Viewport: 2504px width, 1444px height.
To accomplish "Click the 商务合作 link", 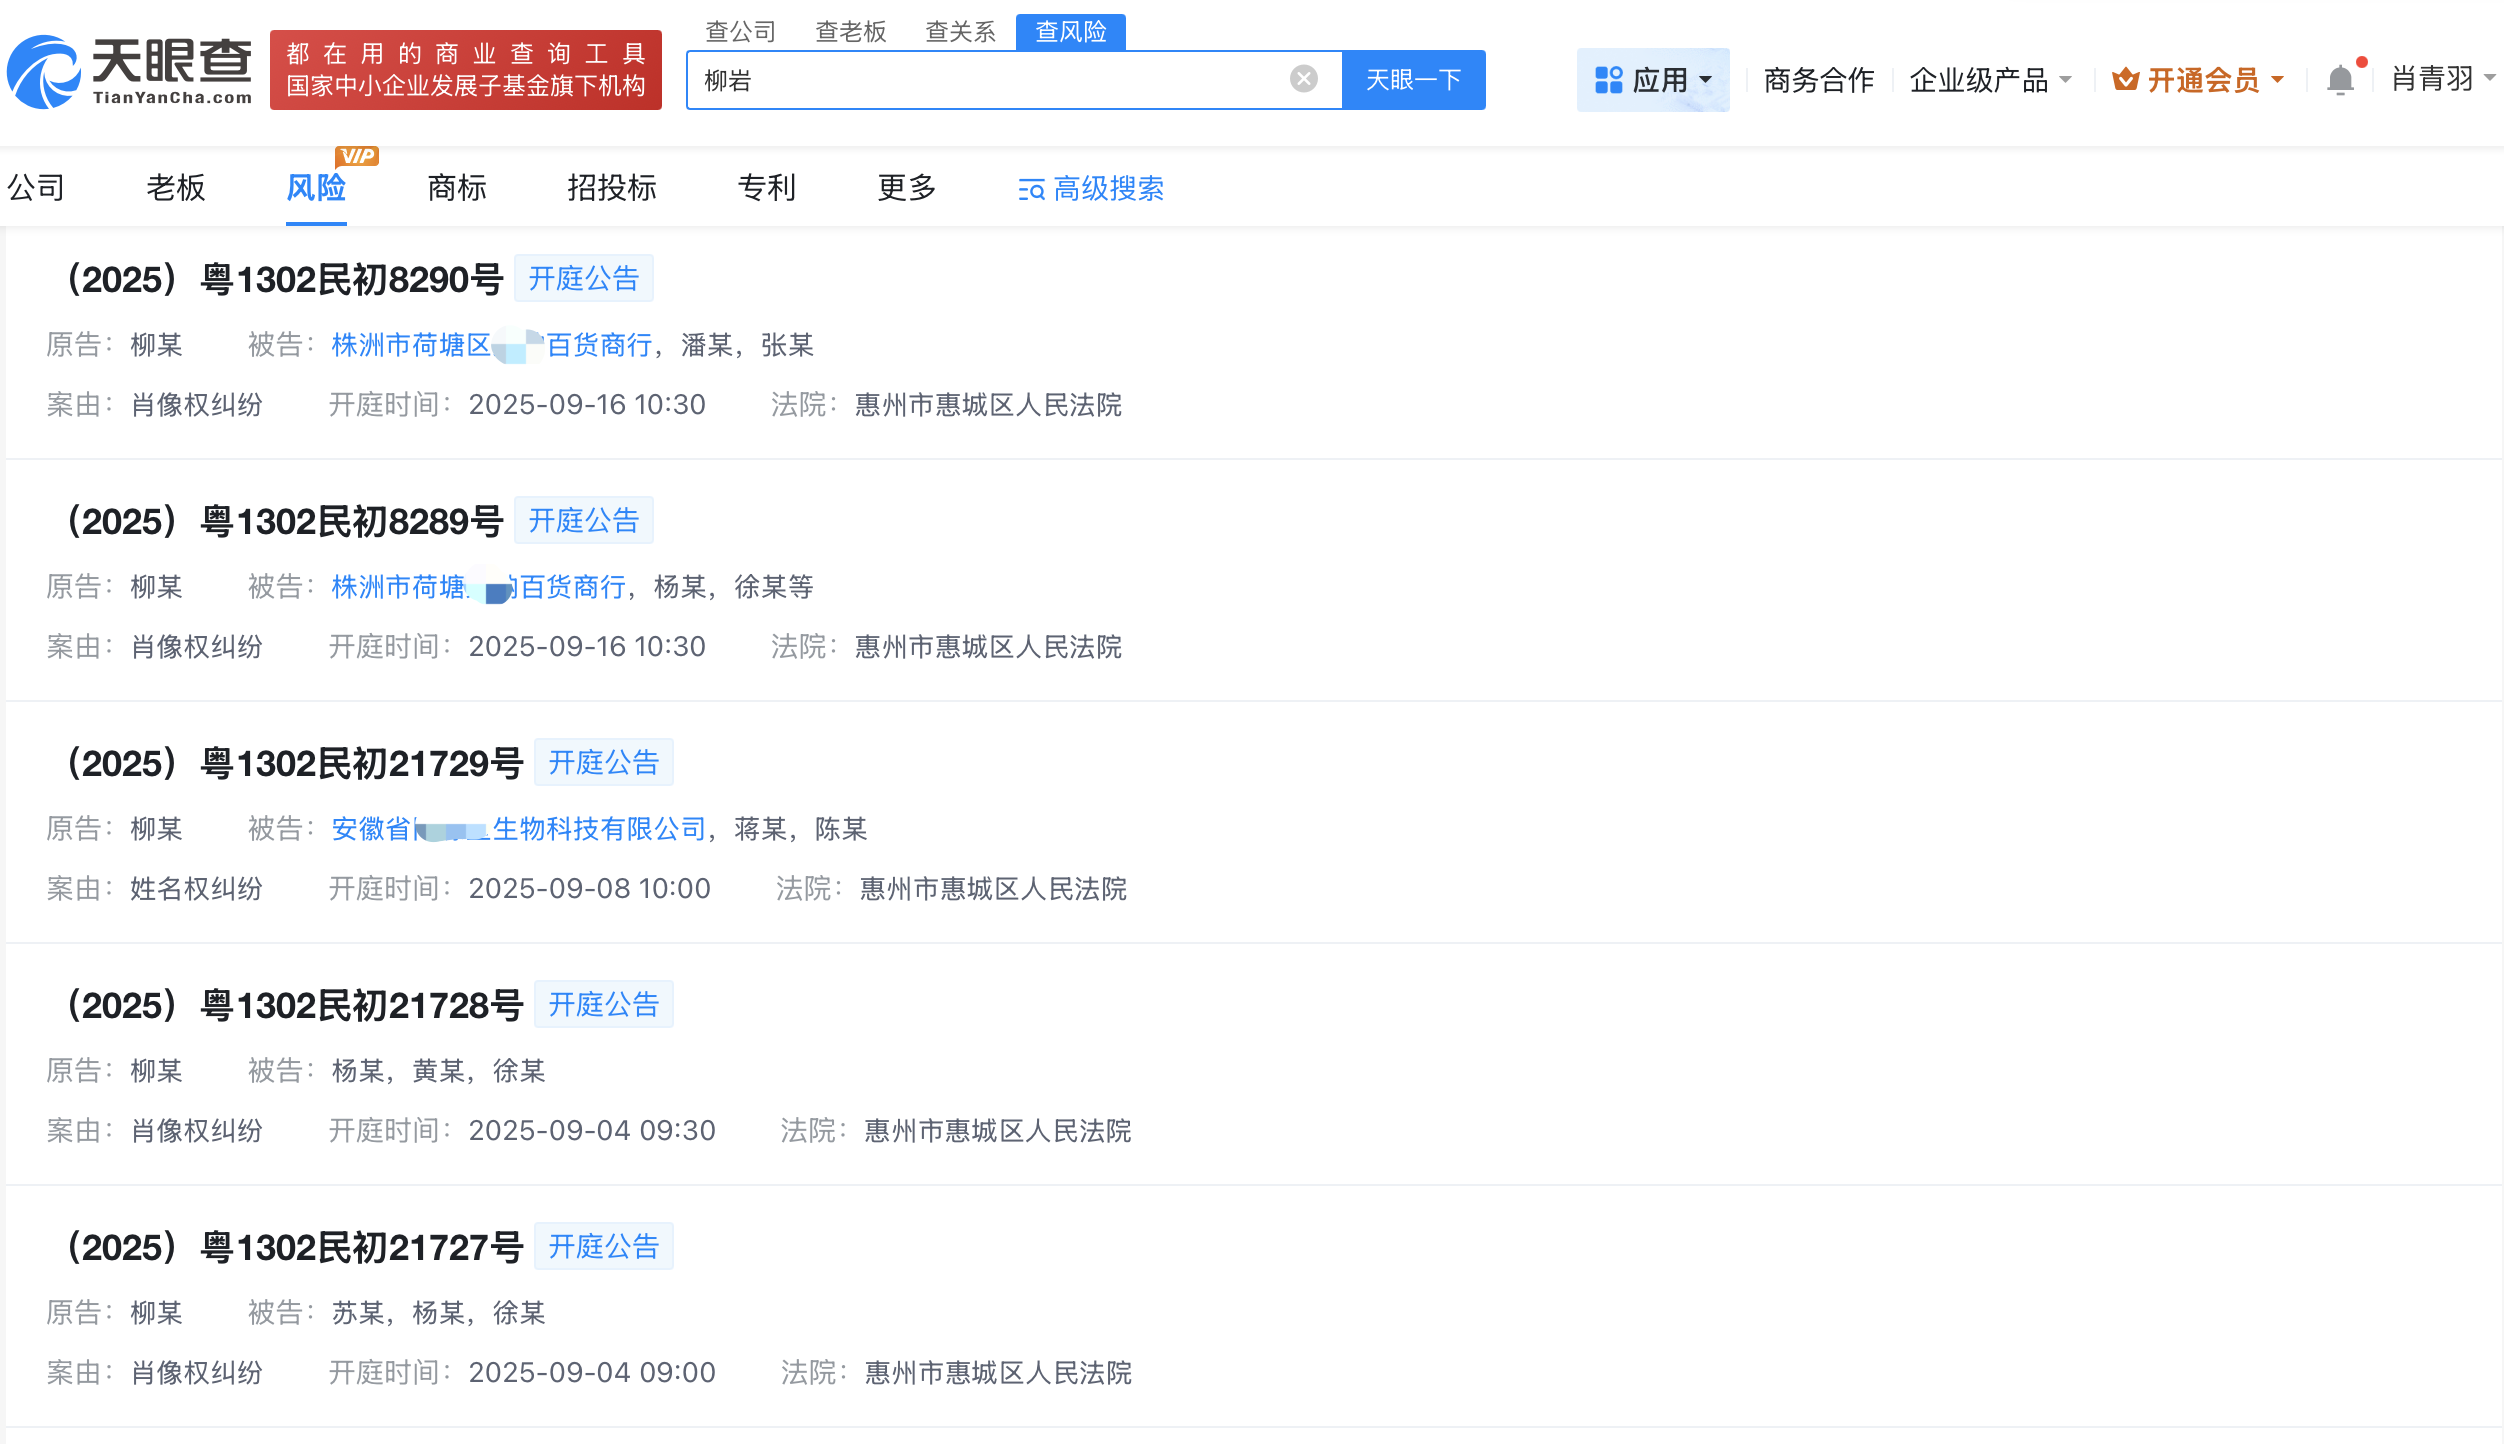I will click(1818, 79).
